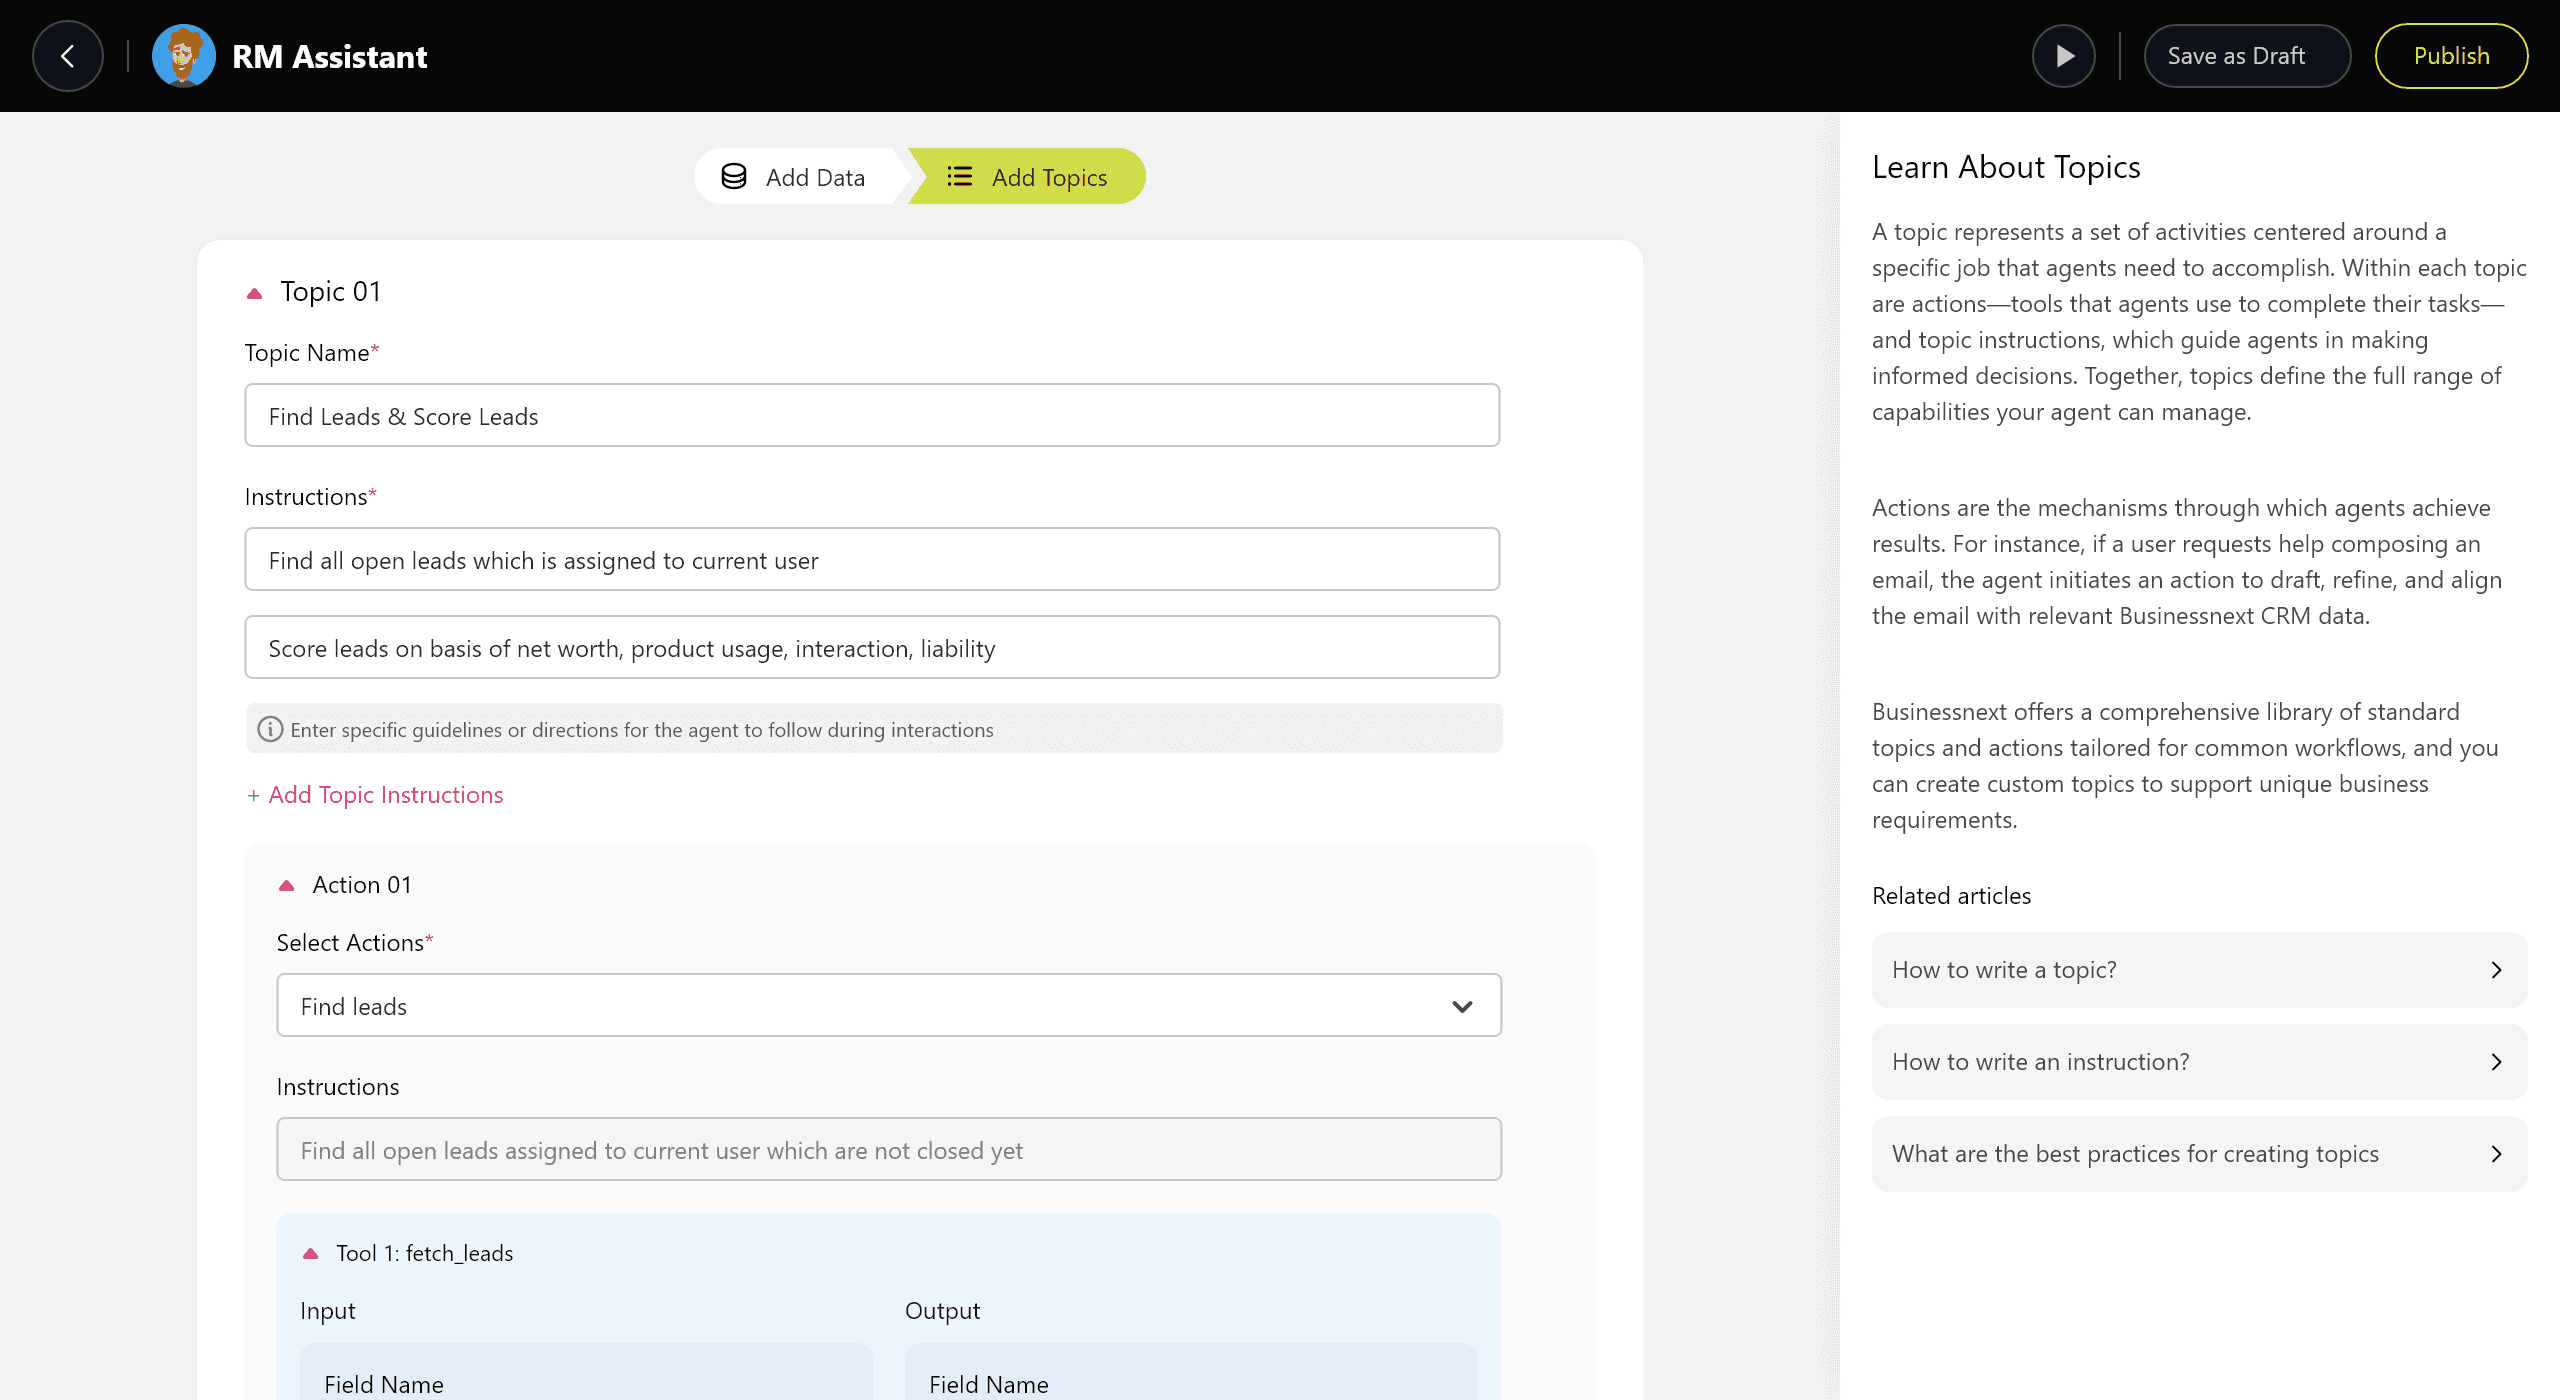Click the Topic Name input field
The image size is (2560, 1400).
(x=871, y=416)
